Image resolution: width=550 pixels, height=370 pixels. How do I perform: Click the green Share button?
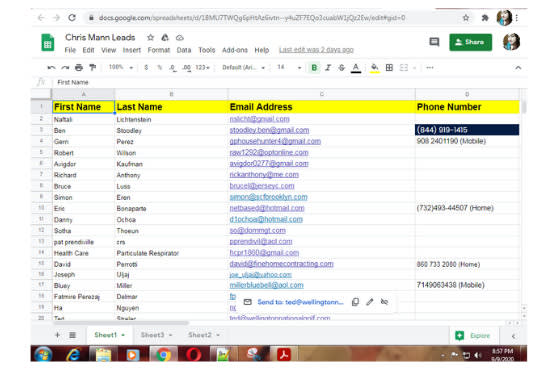pos(470,42)
